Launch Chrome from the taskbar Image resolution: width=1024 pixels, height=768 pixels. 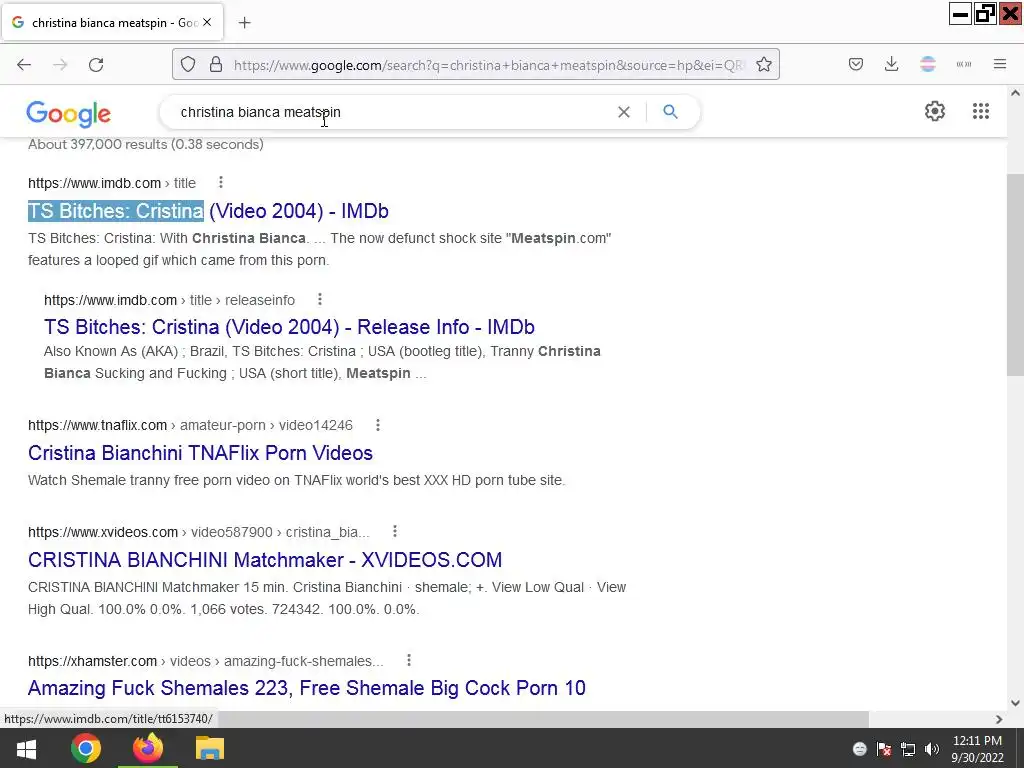[86, 748]
